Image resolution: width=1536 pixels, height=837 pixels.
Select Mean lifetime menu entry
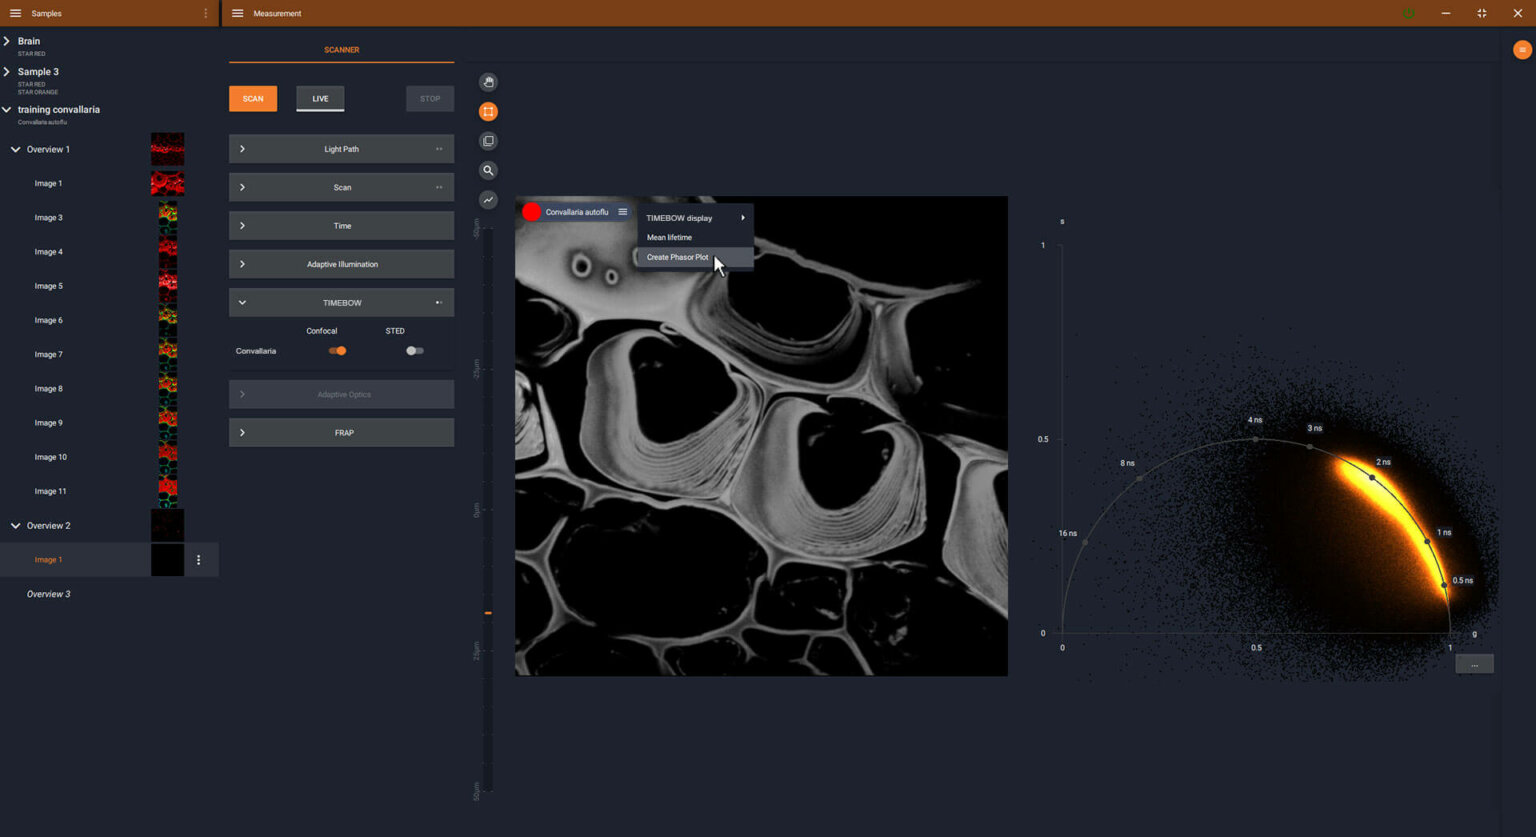669,238
